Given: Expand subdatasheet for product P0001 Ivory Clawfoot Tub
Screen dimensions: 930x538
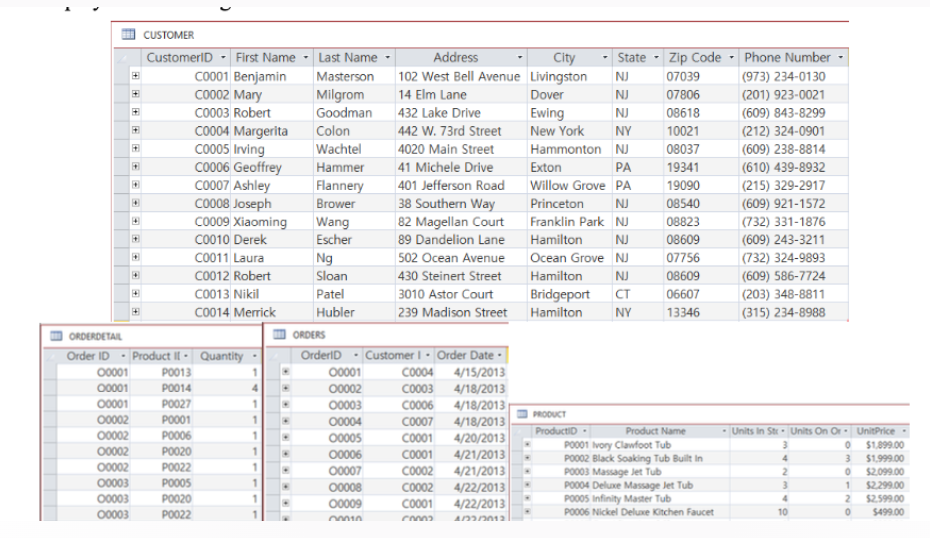Looking at the screenshot, I should point(527,444).
